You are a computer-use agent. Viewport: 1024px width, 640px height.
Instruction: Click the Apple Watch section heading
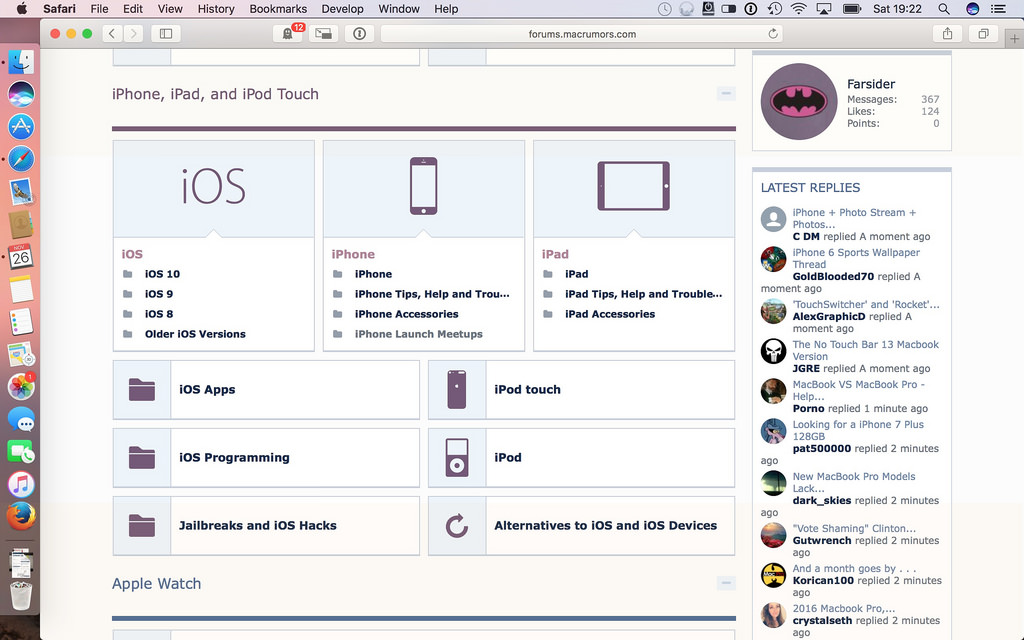pos(156,584)
